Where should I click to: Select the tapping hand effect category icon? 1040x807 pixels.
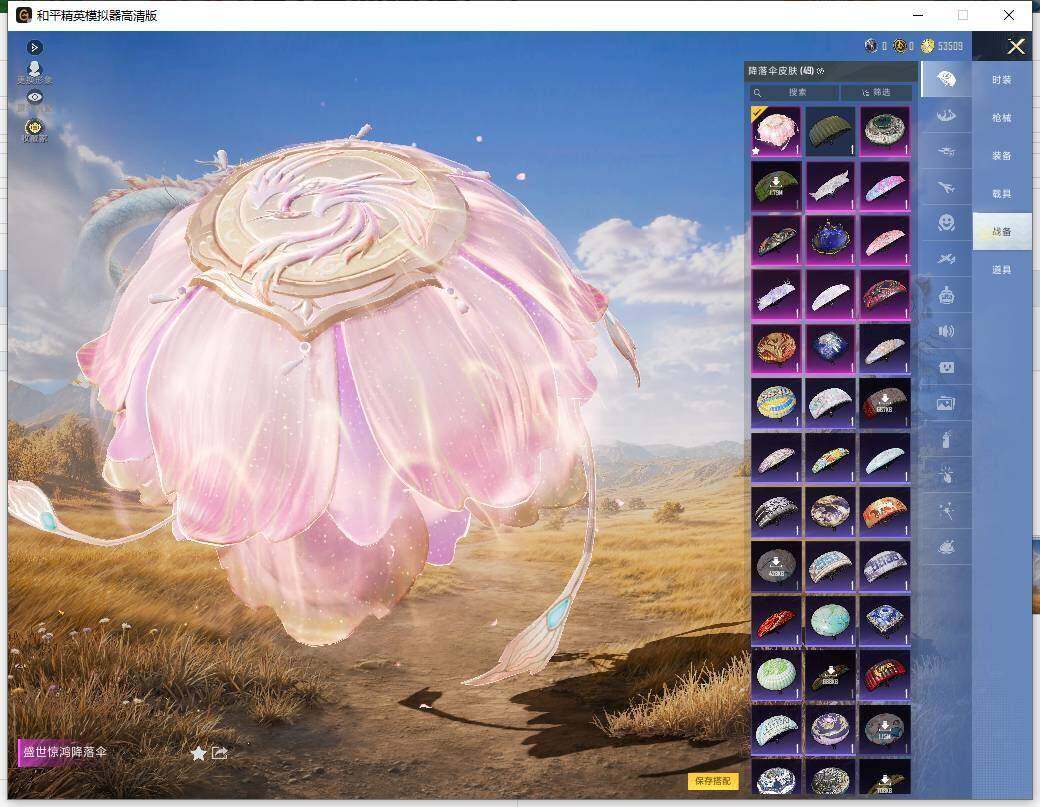pyautogui.click(x=946, y=474)
